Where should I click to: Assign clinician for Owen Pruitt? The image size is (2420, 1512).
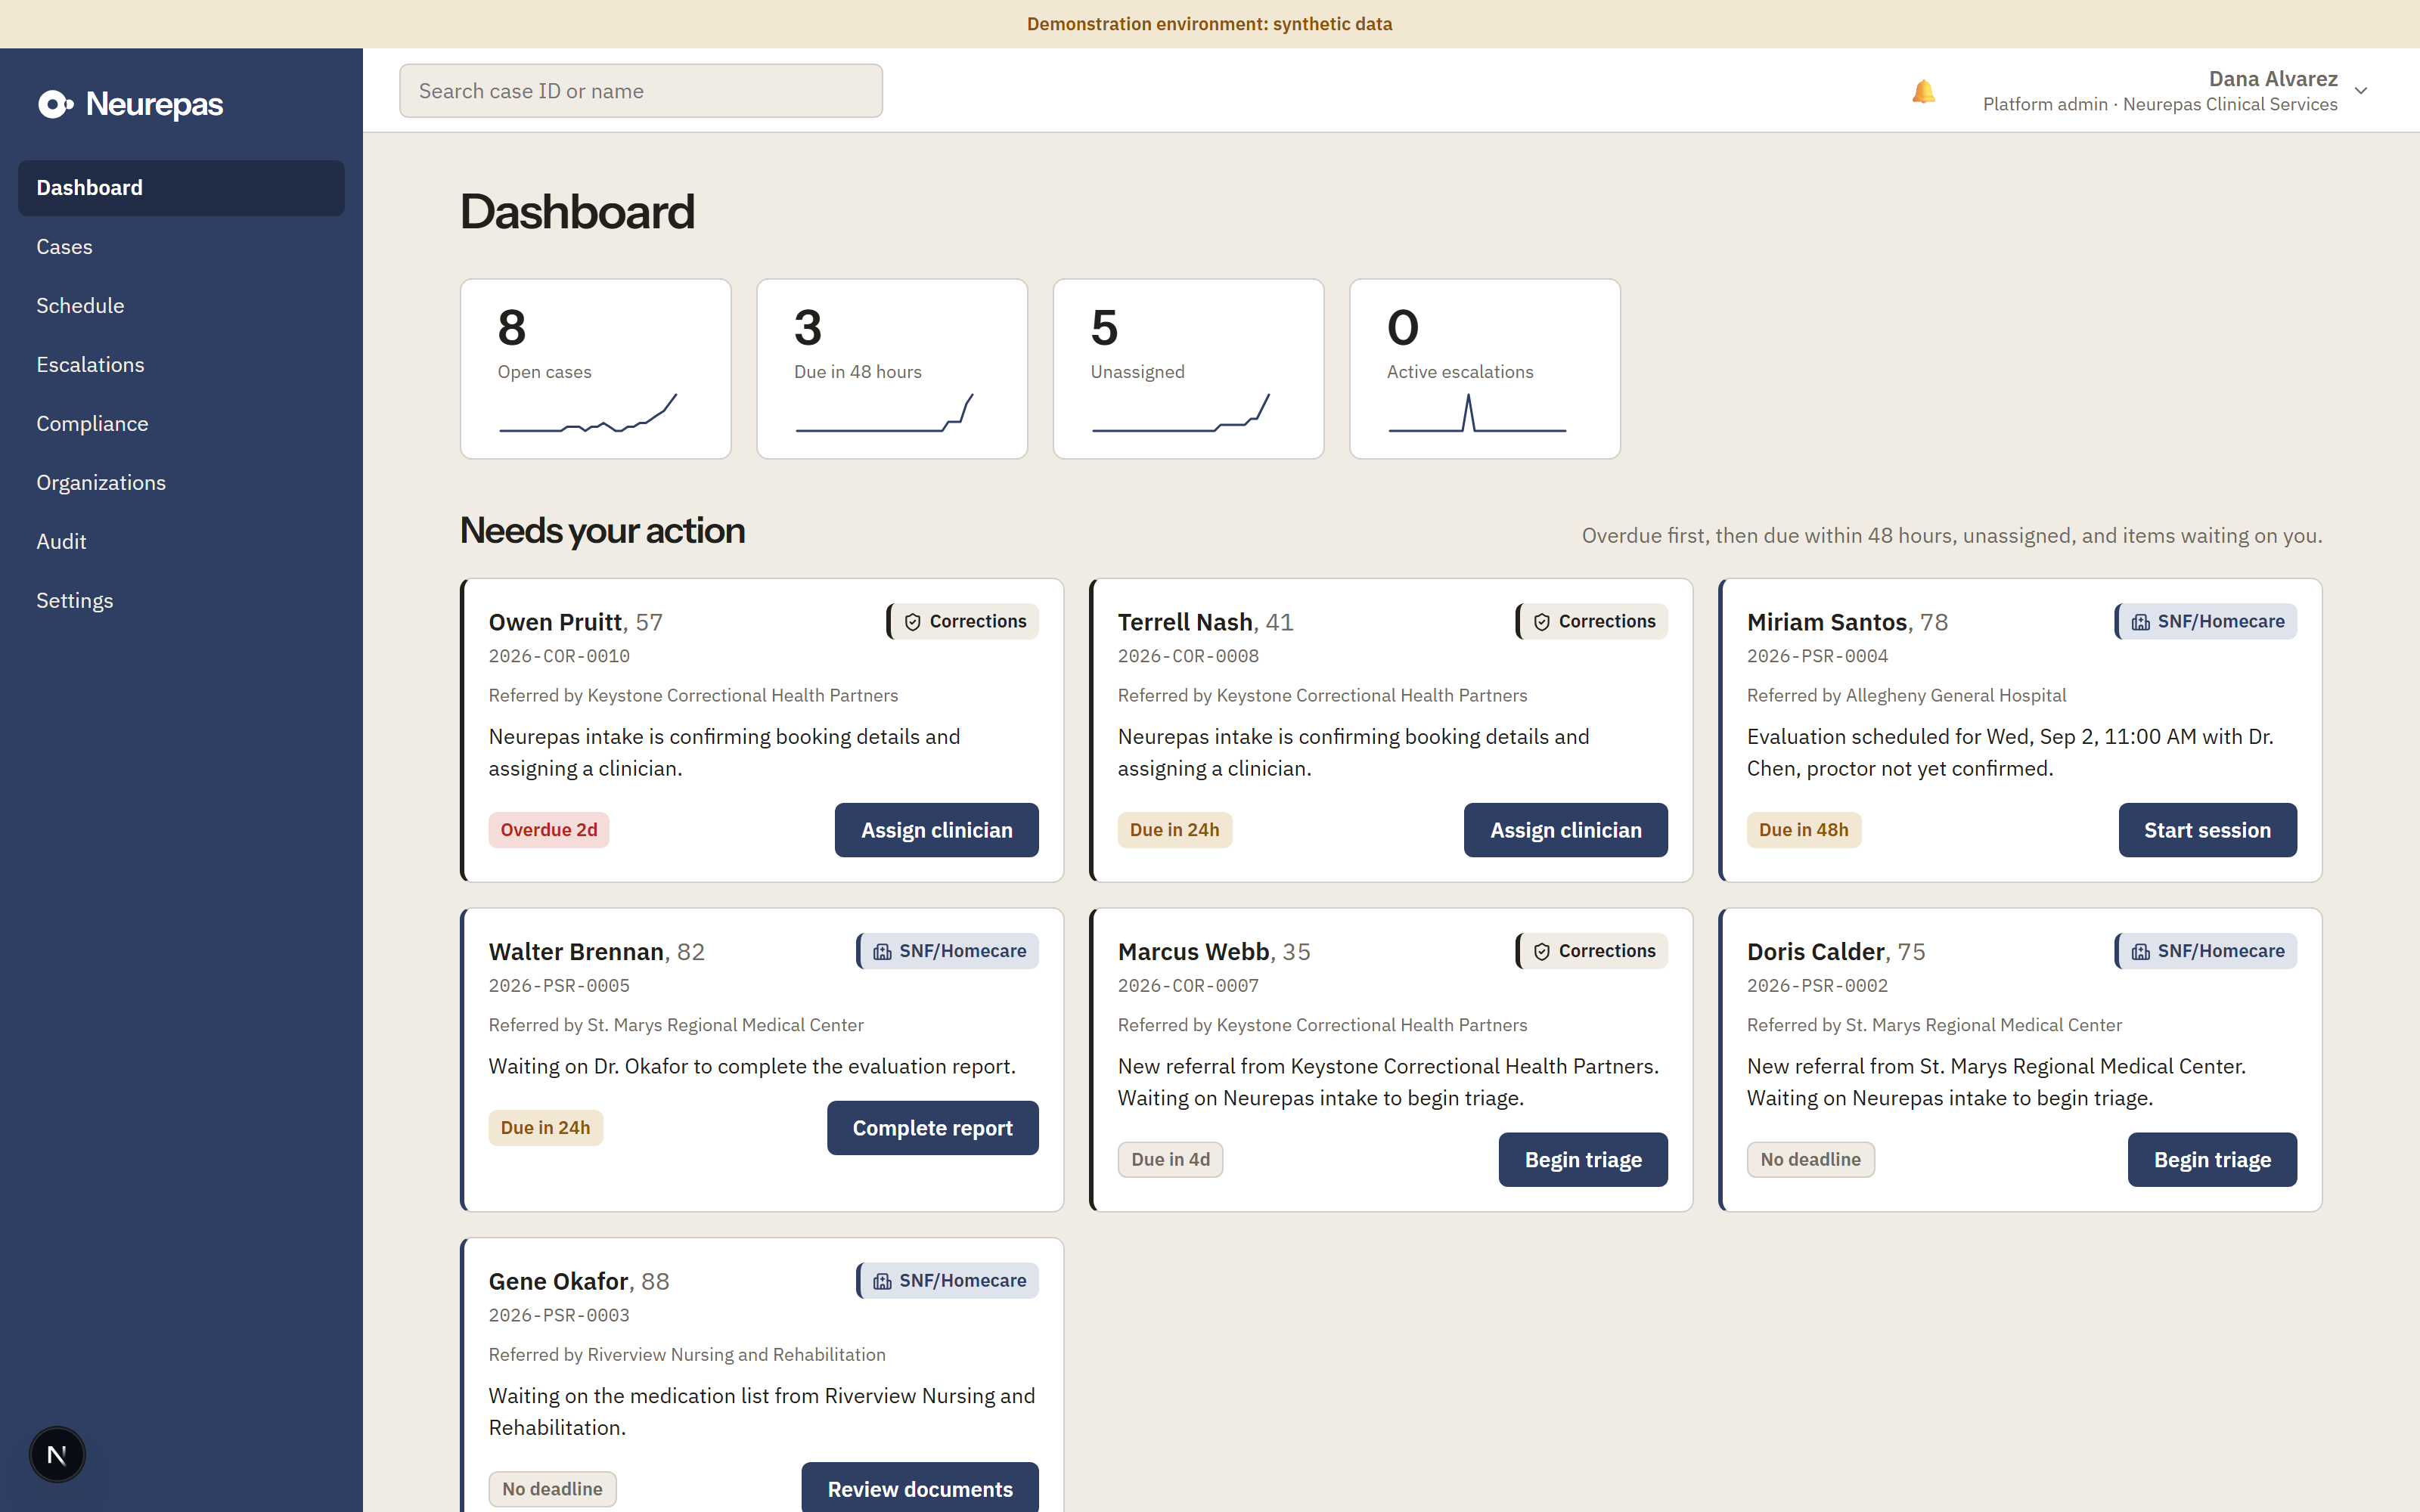point(936,830)
